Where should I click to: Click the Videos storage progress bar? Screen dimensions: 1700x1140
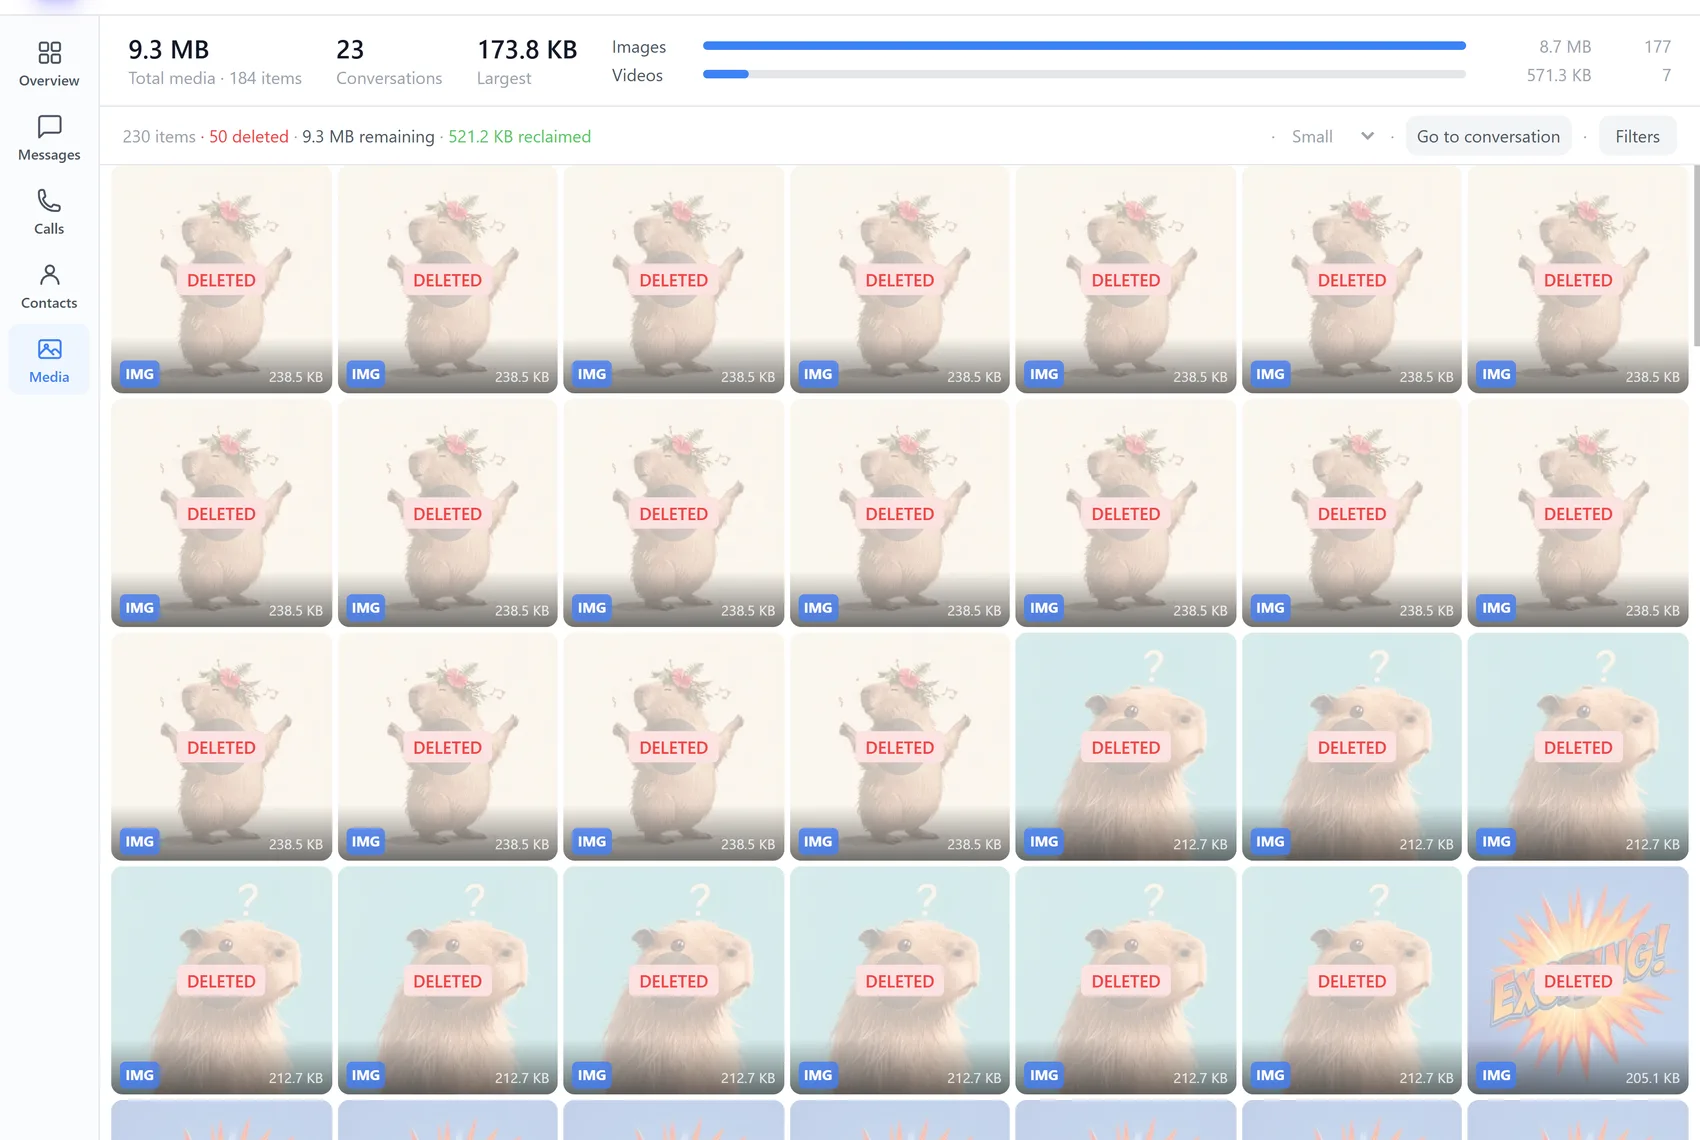click(x=1084, y=74)
